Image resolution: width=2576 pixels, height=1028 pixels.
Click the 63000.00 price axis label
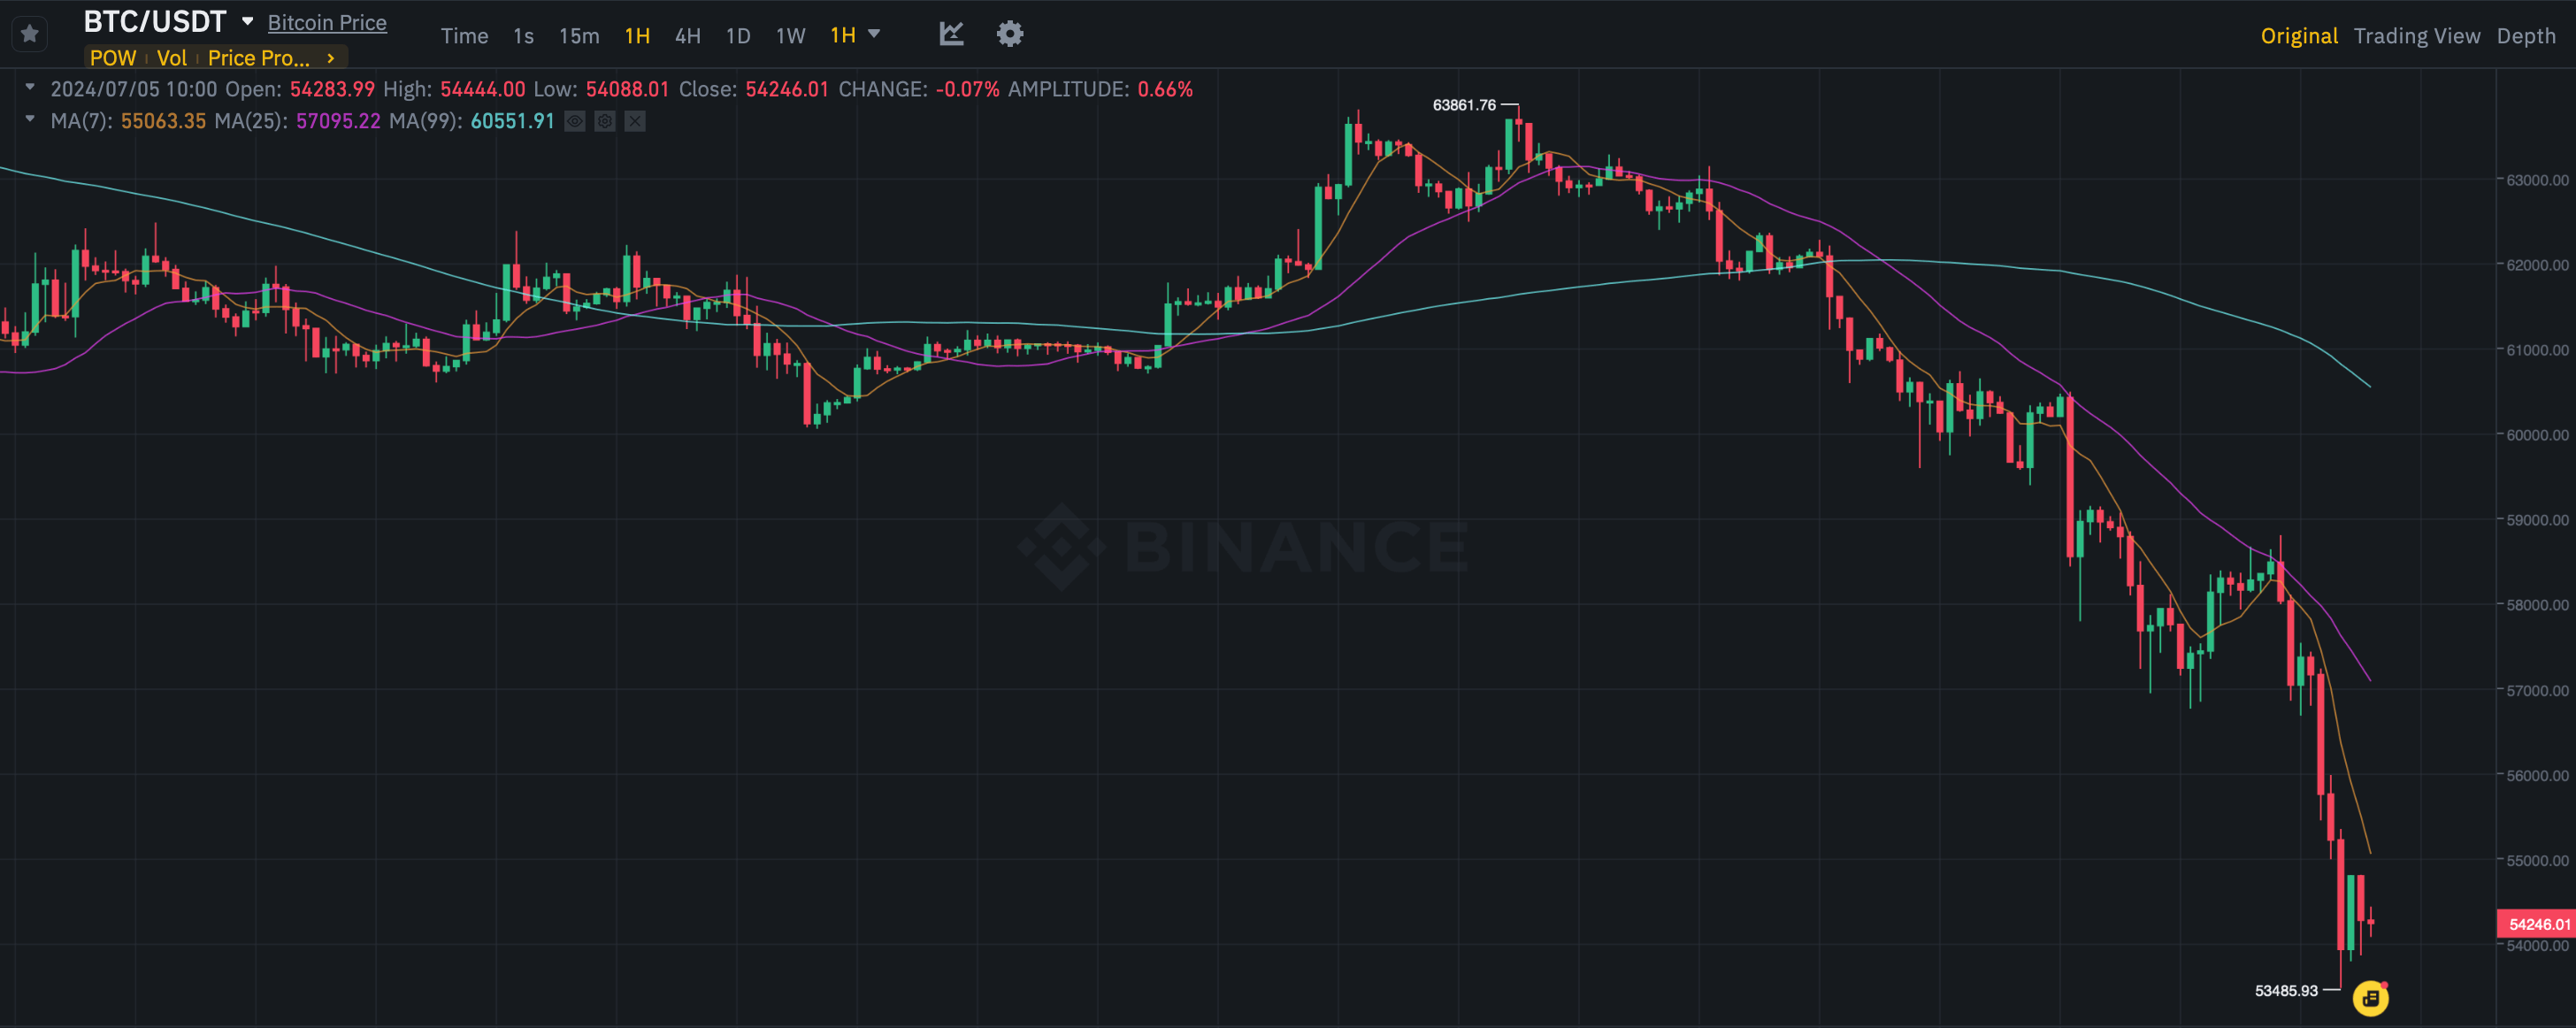pyautogui.click(x=2537, y=180)
